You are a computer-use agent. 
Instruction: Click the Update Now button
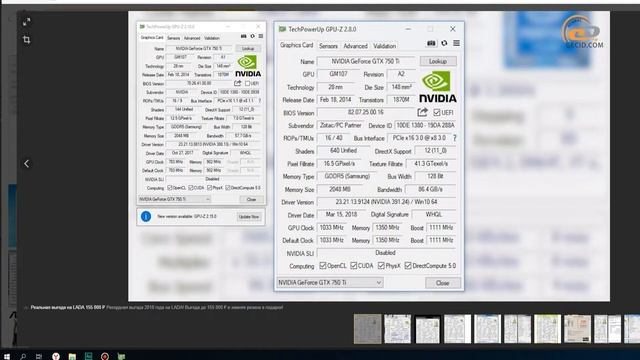[x=249, y=217]
